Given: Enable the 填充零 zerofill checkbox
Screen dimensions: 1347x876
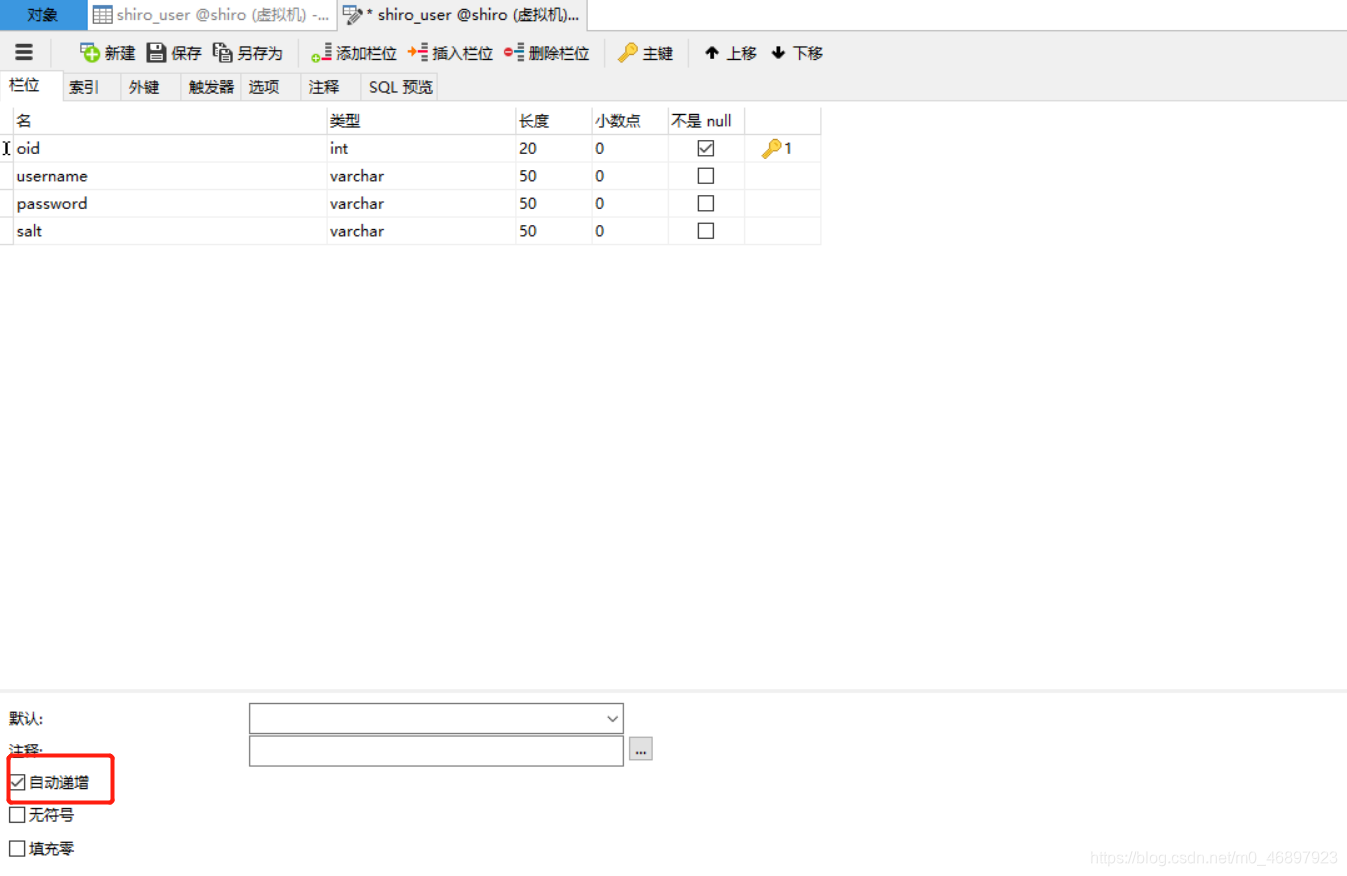Looking at the screenshot, I should point(17,848).
